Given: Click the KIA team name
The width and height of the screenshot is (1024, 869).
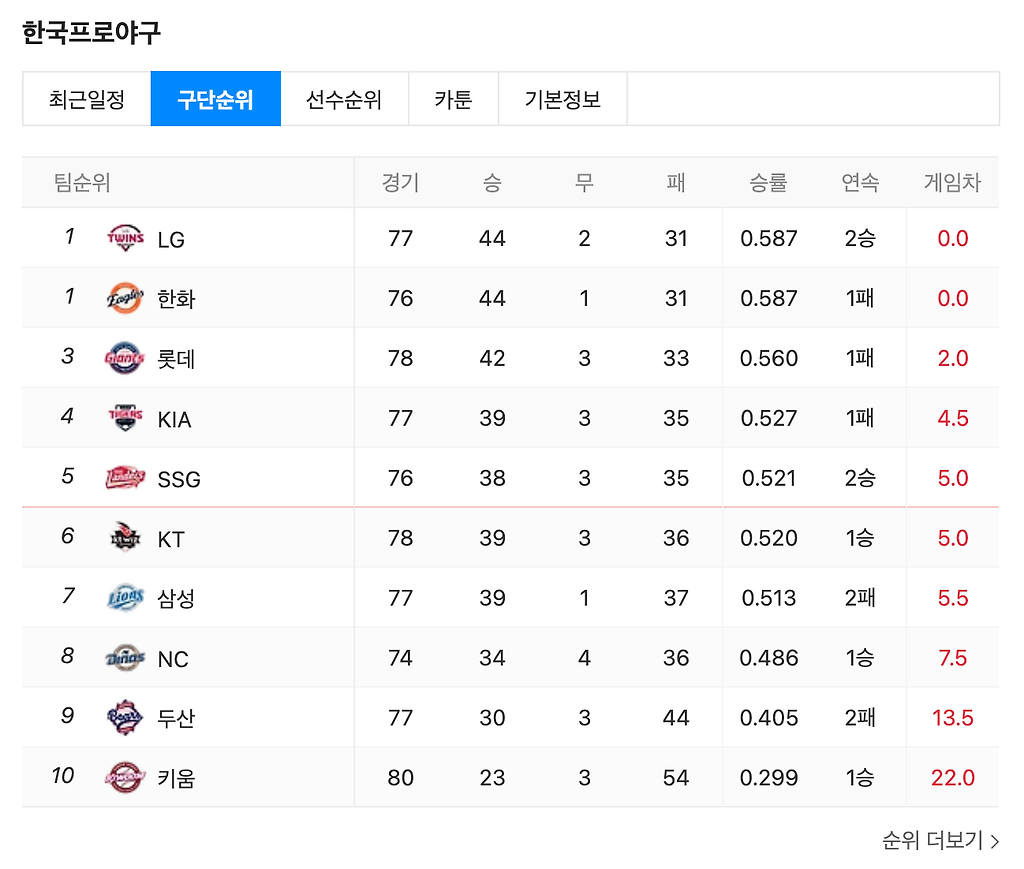Looking at the screenshot, I should [x=174, y=419].
